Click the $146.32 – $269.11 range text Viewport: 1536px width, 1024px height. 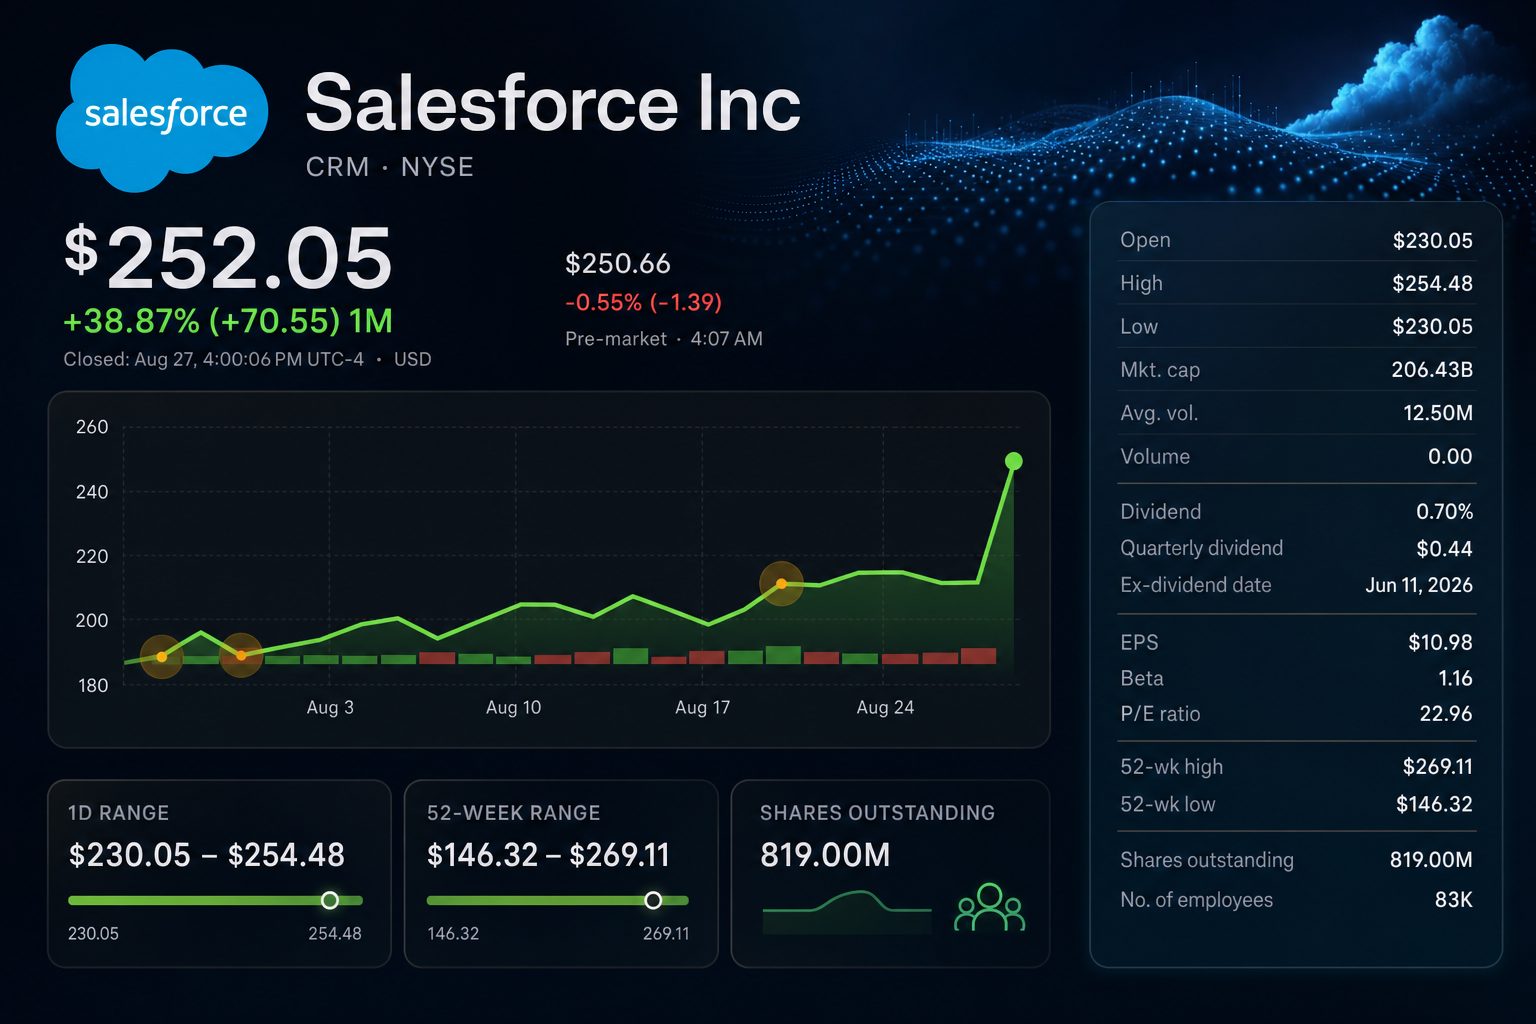pyautogui.click(x=548, y=855)
